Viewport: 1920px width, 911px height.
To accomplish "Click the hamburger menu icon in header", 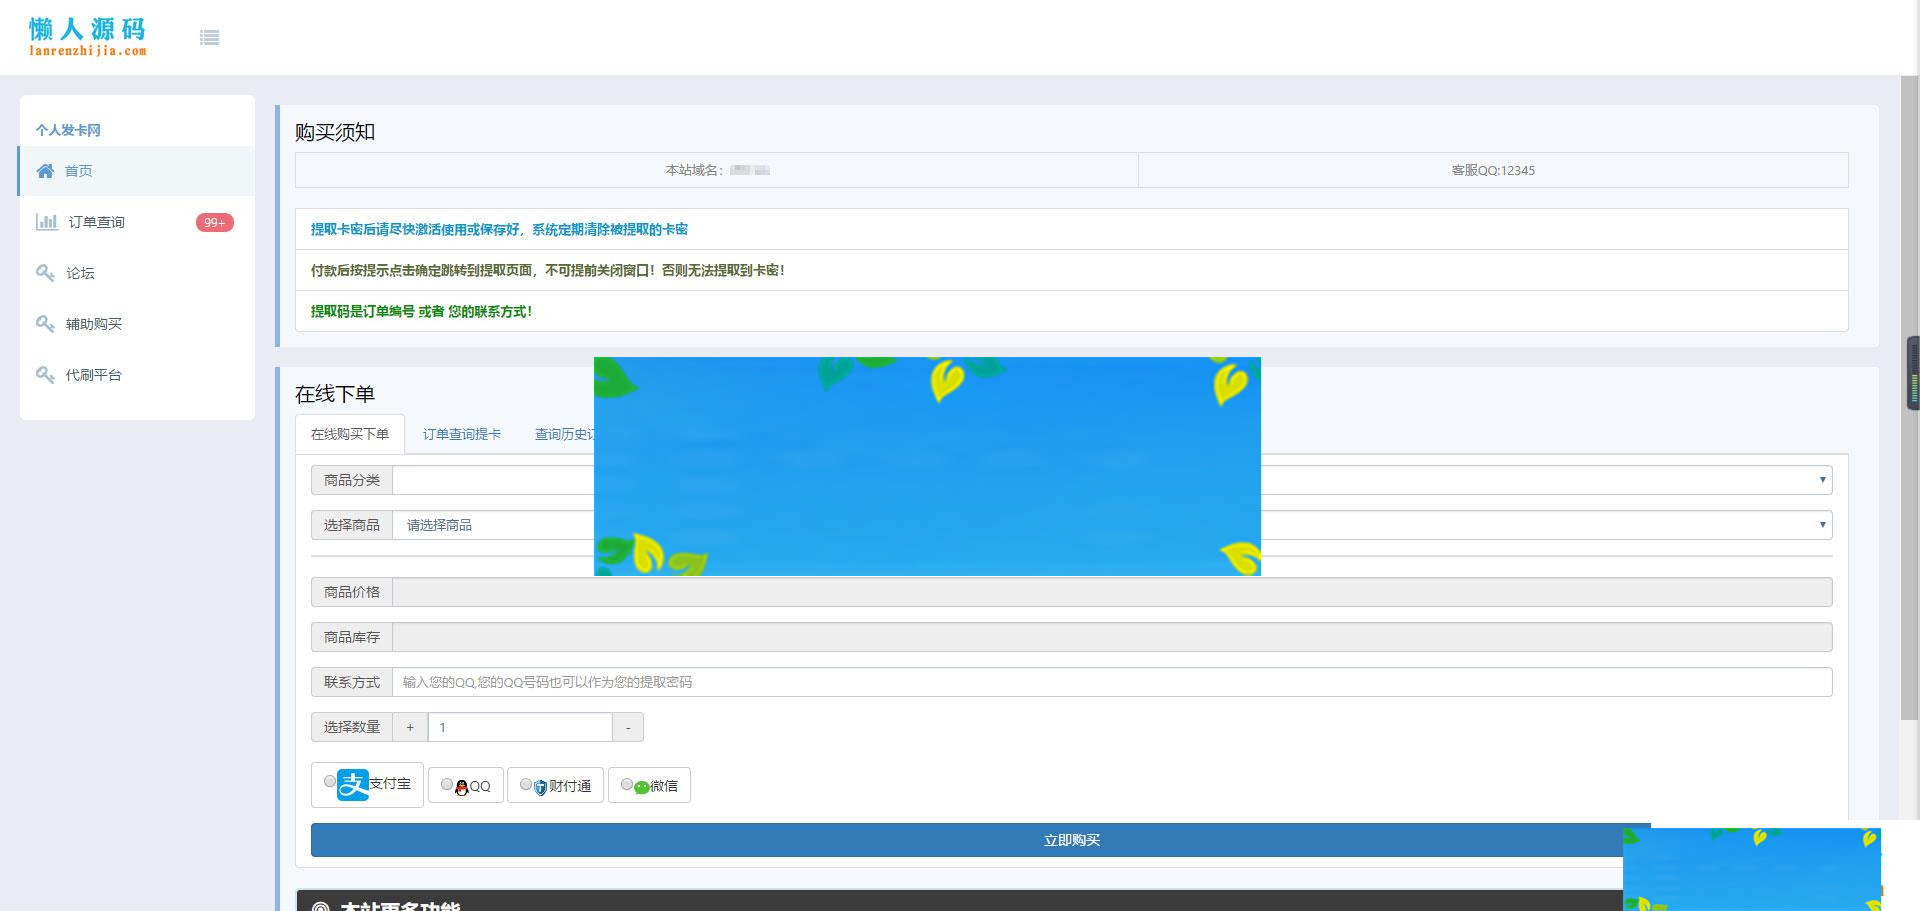I will coord(209,38).
